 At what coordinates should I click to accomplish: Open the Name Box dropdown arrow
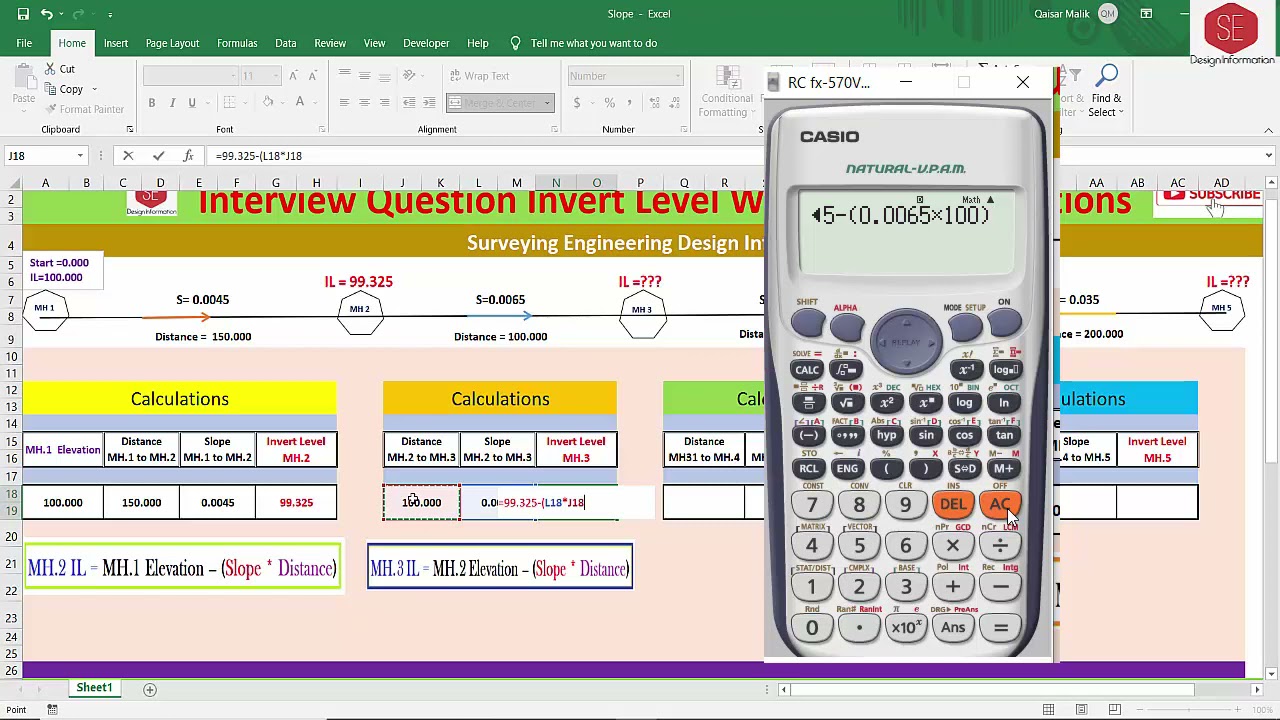(80, 156)
